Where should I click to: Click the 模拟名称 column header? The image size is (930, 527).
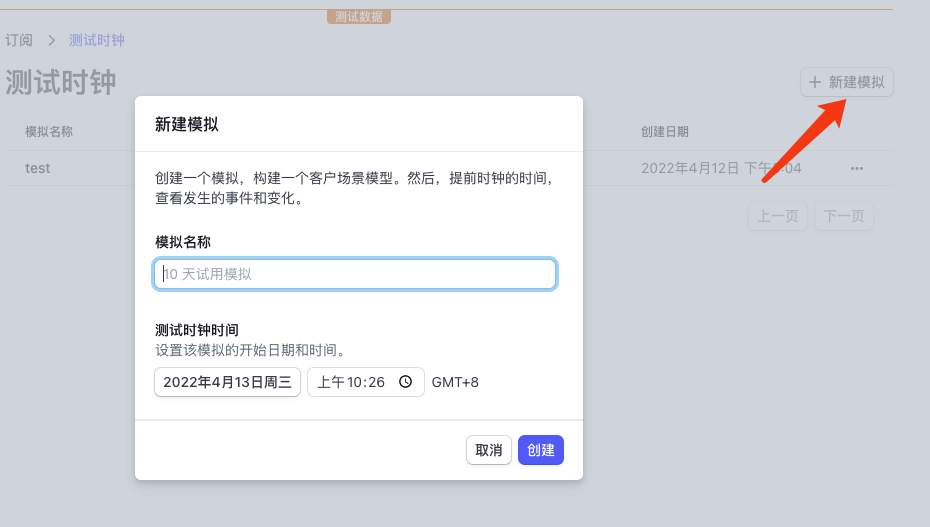49,132
